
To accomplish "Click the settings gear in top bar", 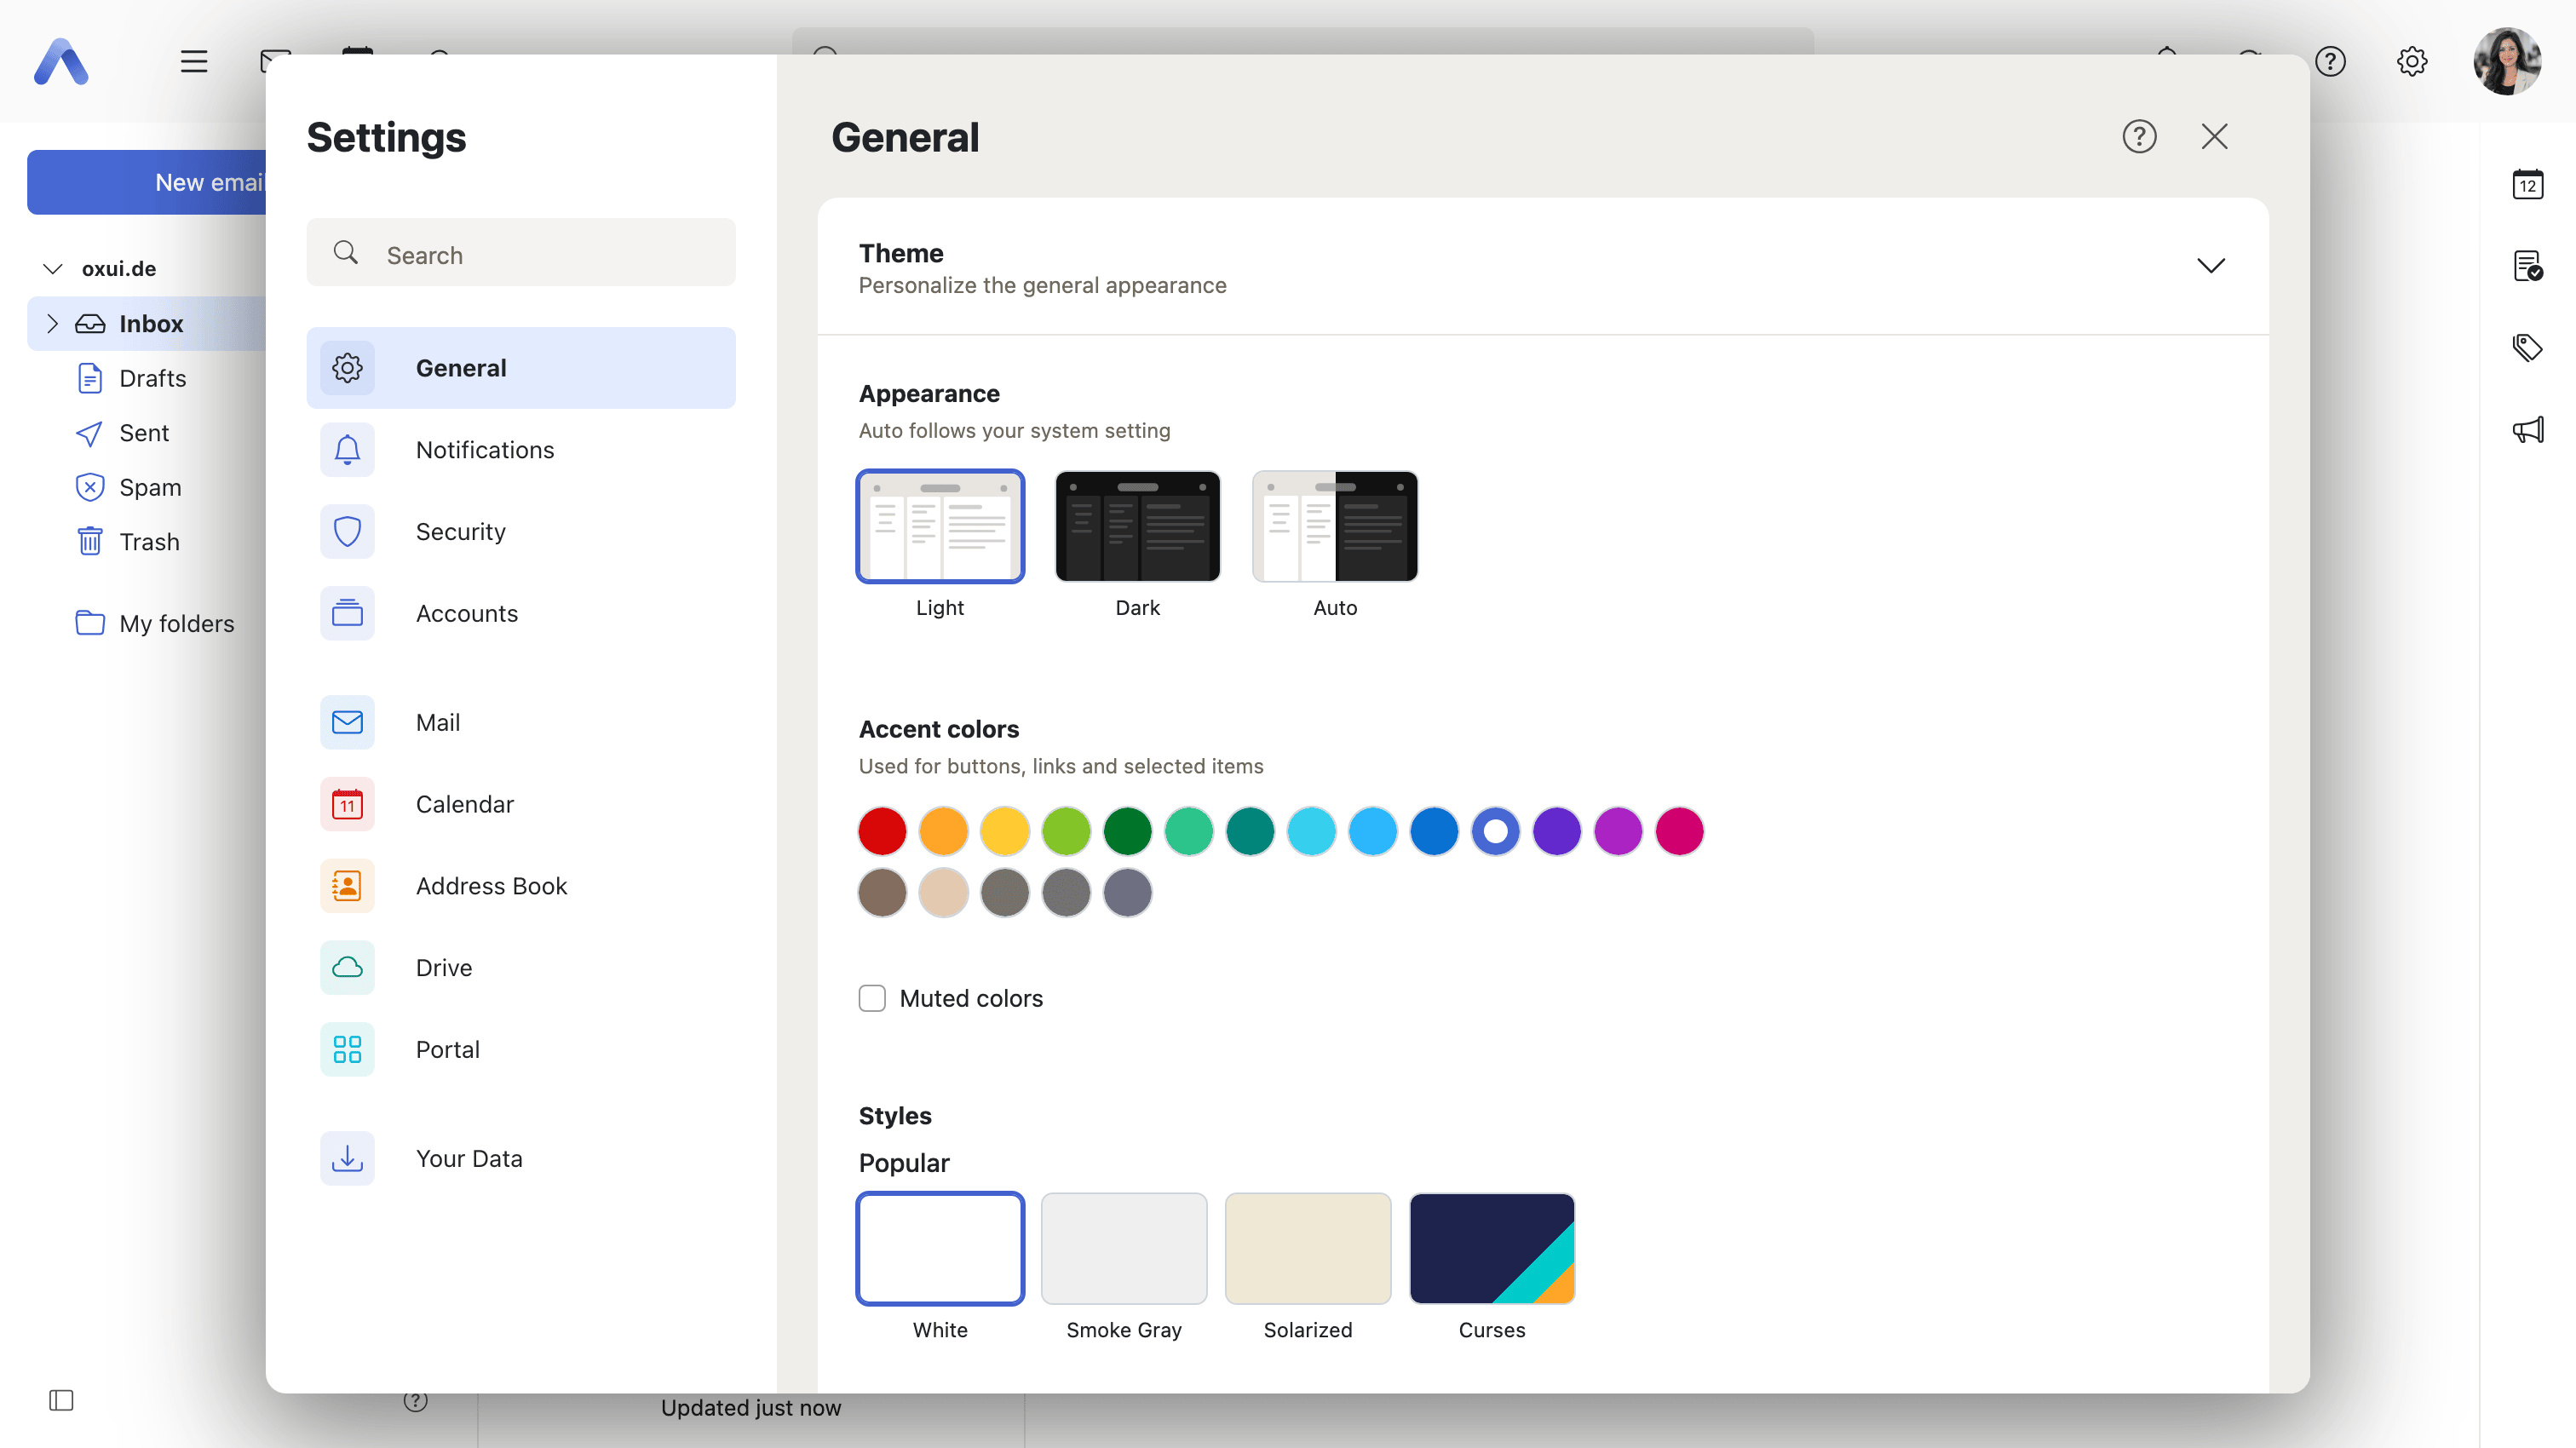I will [x=2411, y=61].
